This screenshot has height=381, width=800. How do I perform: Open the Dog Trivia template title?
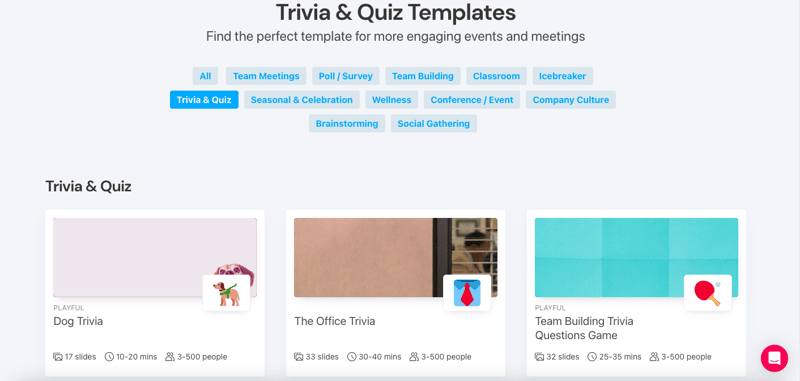coord(78,321)
